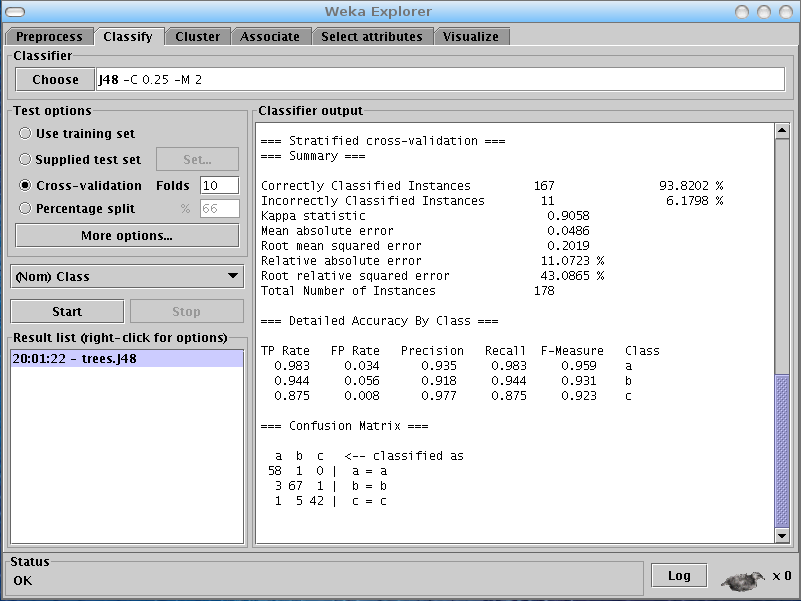The width and height of the screenshot is (801, 601).
Task: Click the Set button for supplied test set
Action: click(196, 159)
